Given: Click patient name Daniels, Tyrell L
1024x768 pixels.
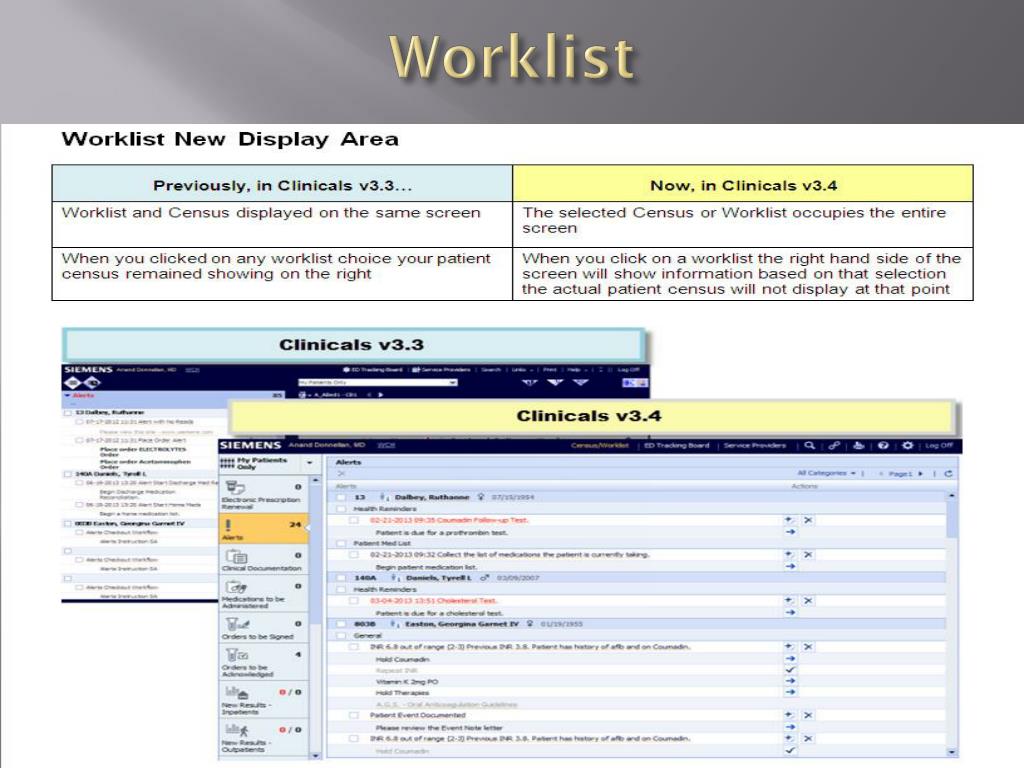Looking at the screenshot, I should pos(439,578).
